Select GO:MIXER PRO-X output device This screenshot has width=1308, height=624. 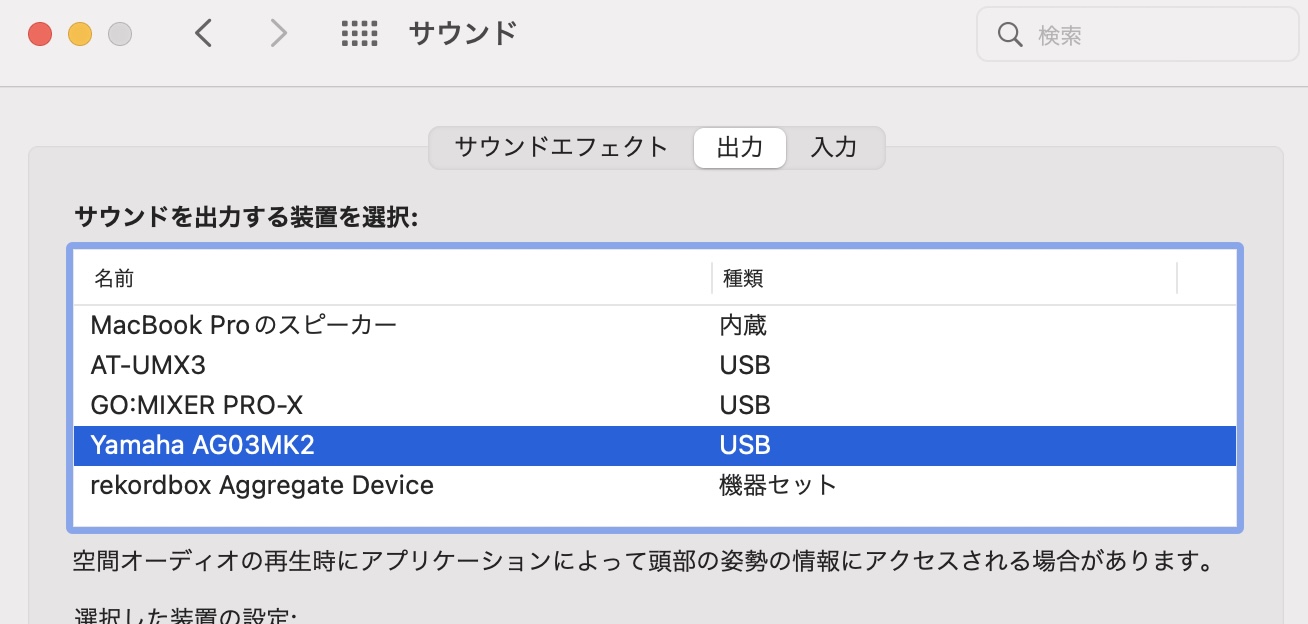tap(655, 405)
